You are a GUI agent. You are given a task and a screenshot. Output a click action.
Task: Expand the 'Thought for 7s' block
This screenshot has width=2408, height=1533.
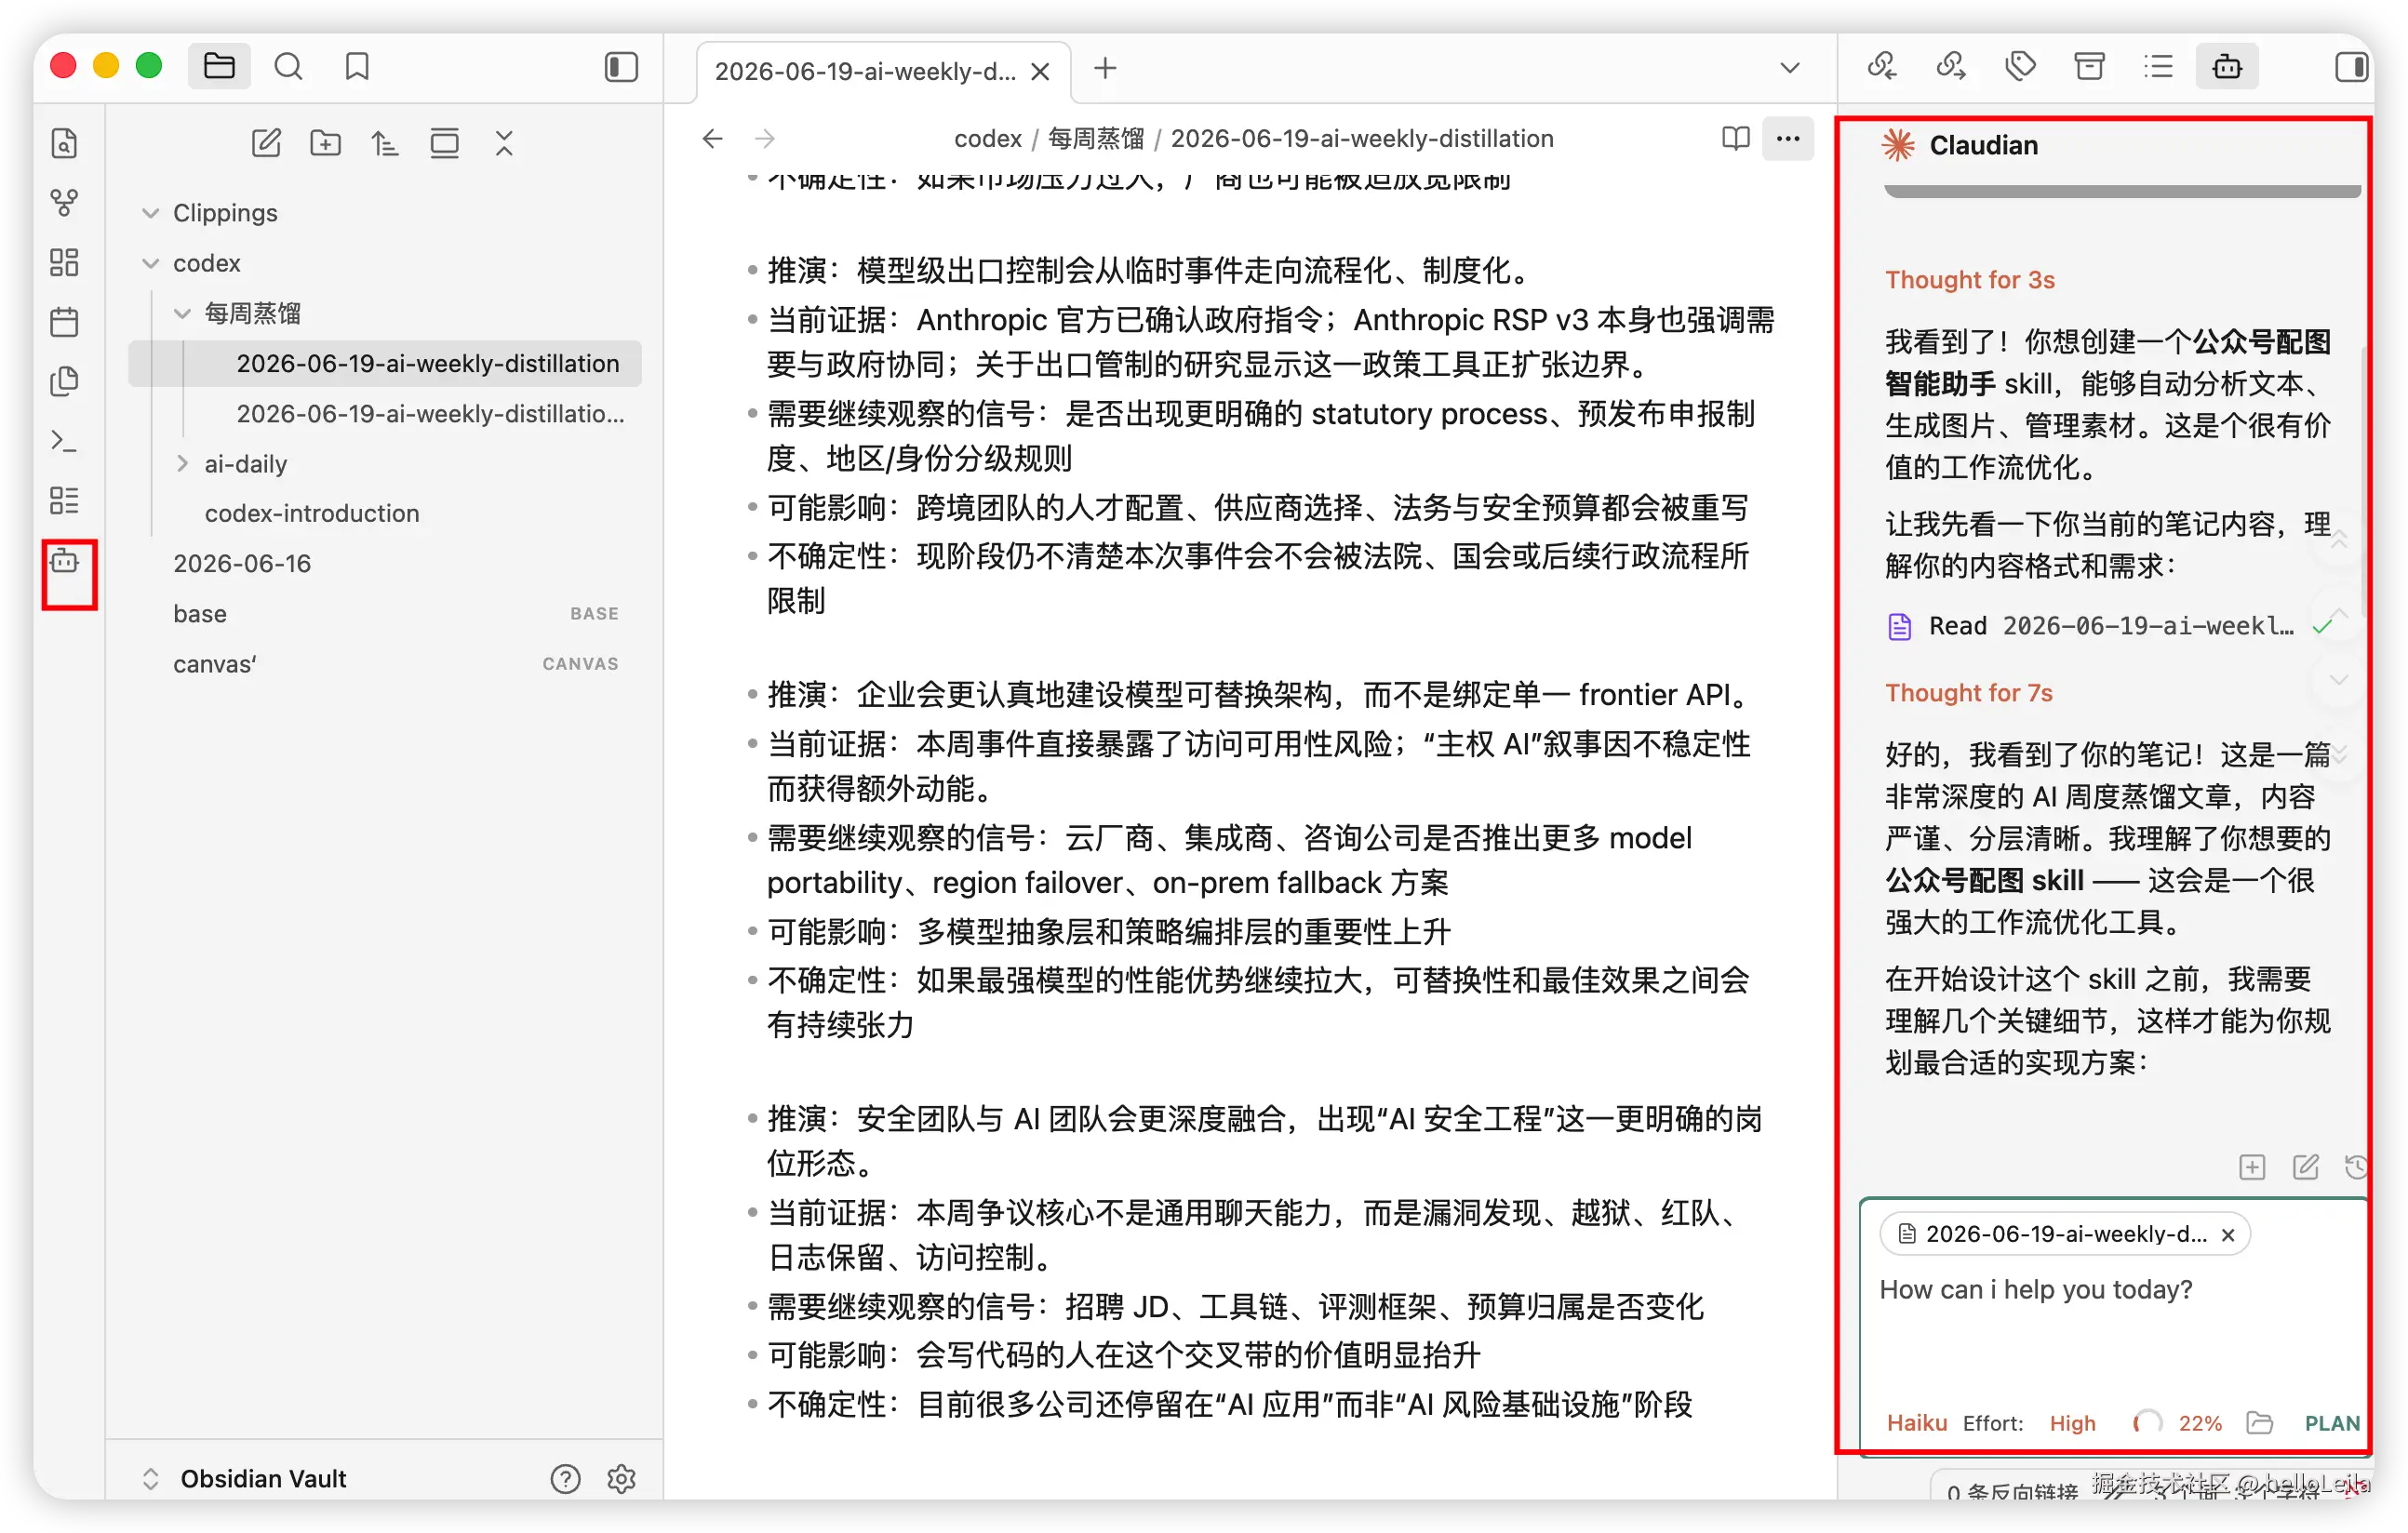pyautogui.click(x=1969, y=693)
